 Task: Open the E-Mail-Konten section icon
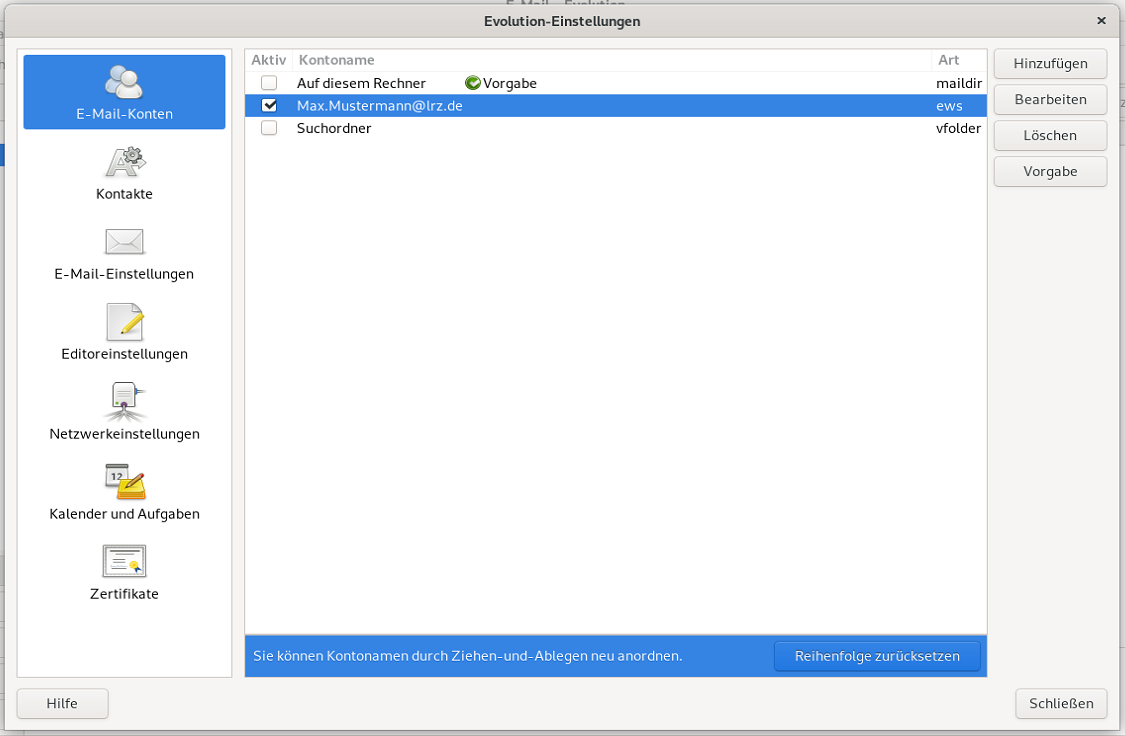[124, 82]
